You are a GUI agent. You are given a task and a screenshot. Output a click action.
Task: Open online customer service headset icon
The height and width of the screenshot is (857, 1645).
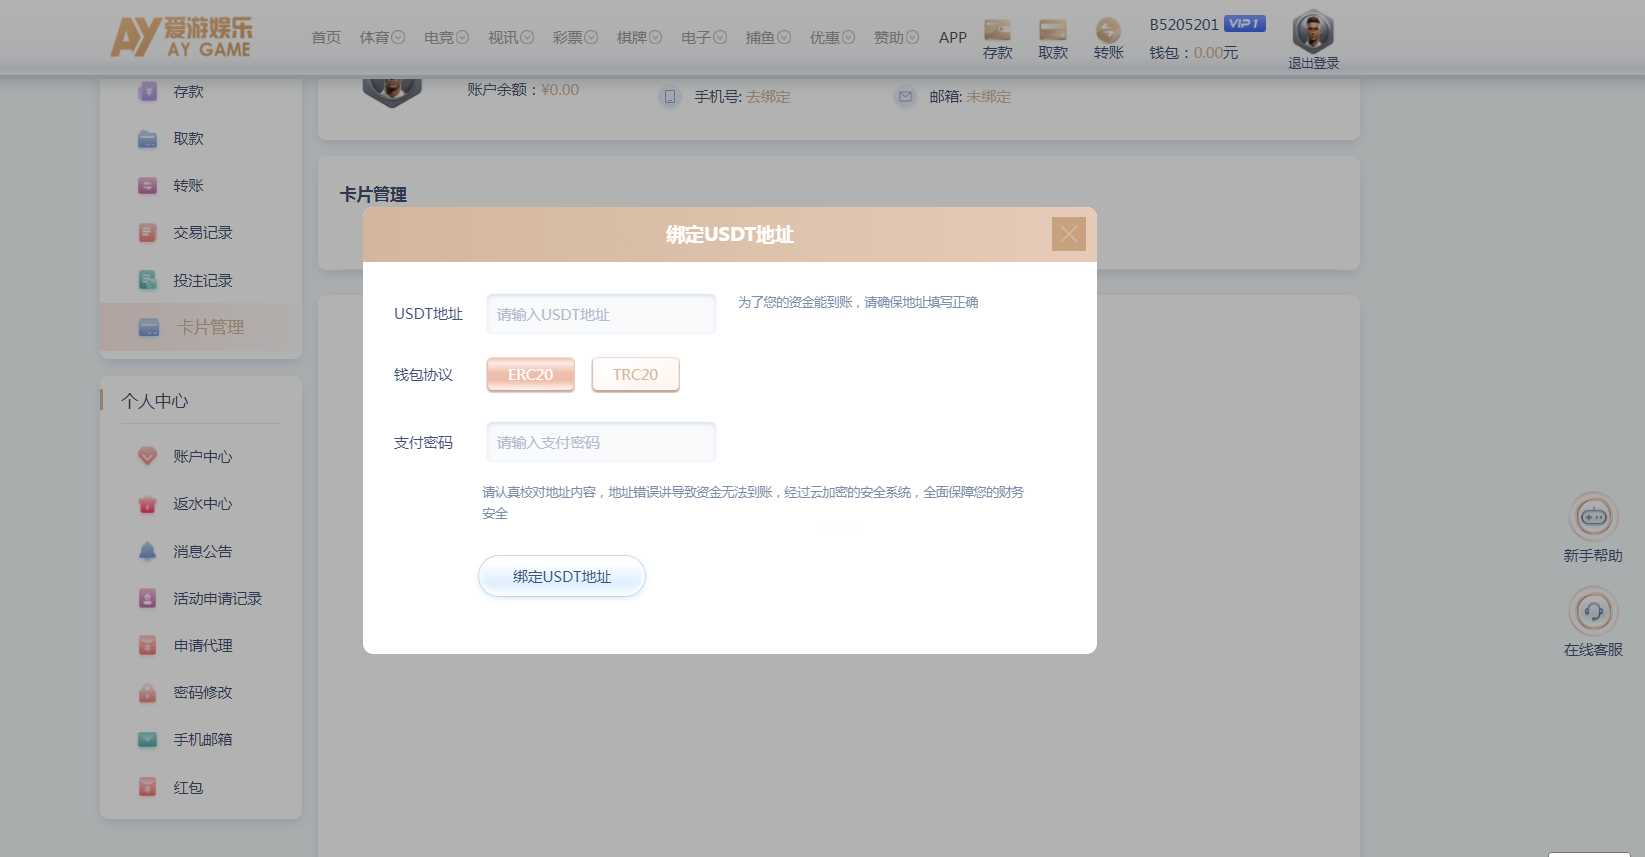[x=1592, y=611]
